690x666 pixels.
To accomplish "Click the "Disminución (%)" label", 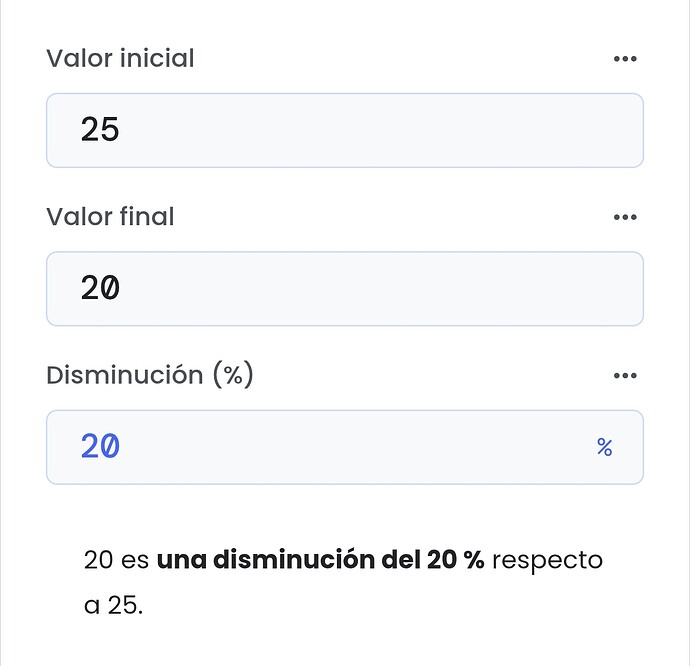I will coord(150,376).
